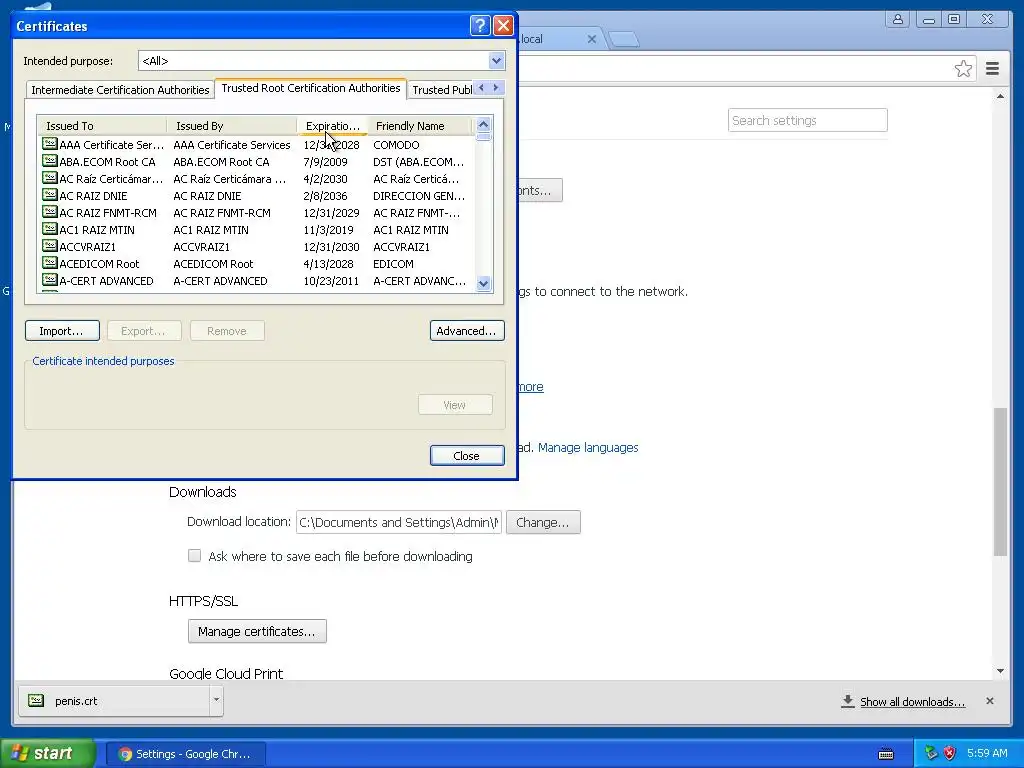Open the Windows Start menu
The height and width of the screenshot is (768, 1024).
pyautogui.click(x=48, y=754)
